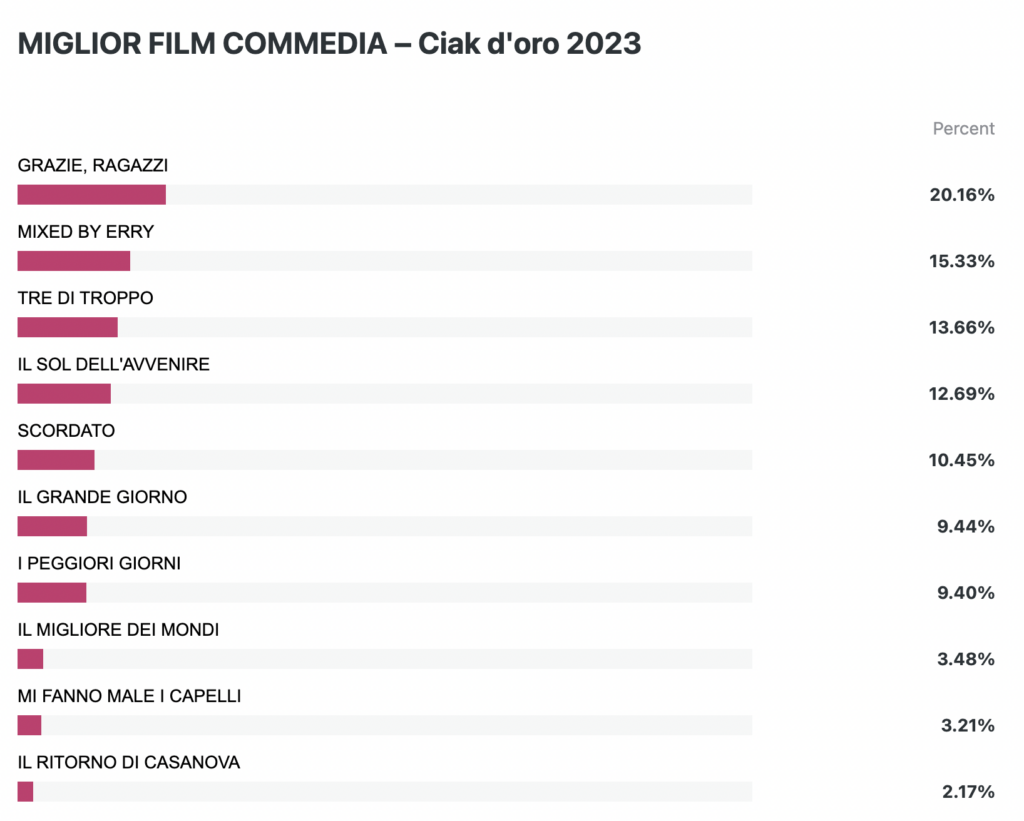
Task: Click the 15.33% percentage value
Action: pyautogui.click(x=962, y=261)
